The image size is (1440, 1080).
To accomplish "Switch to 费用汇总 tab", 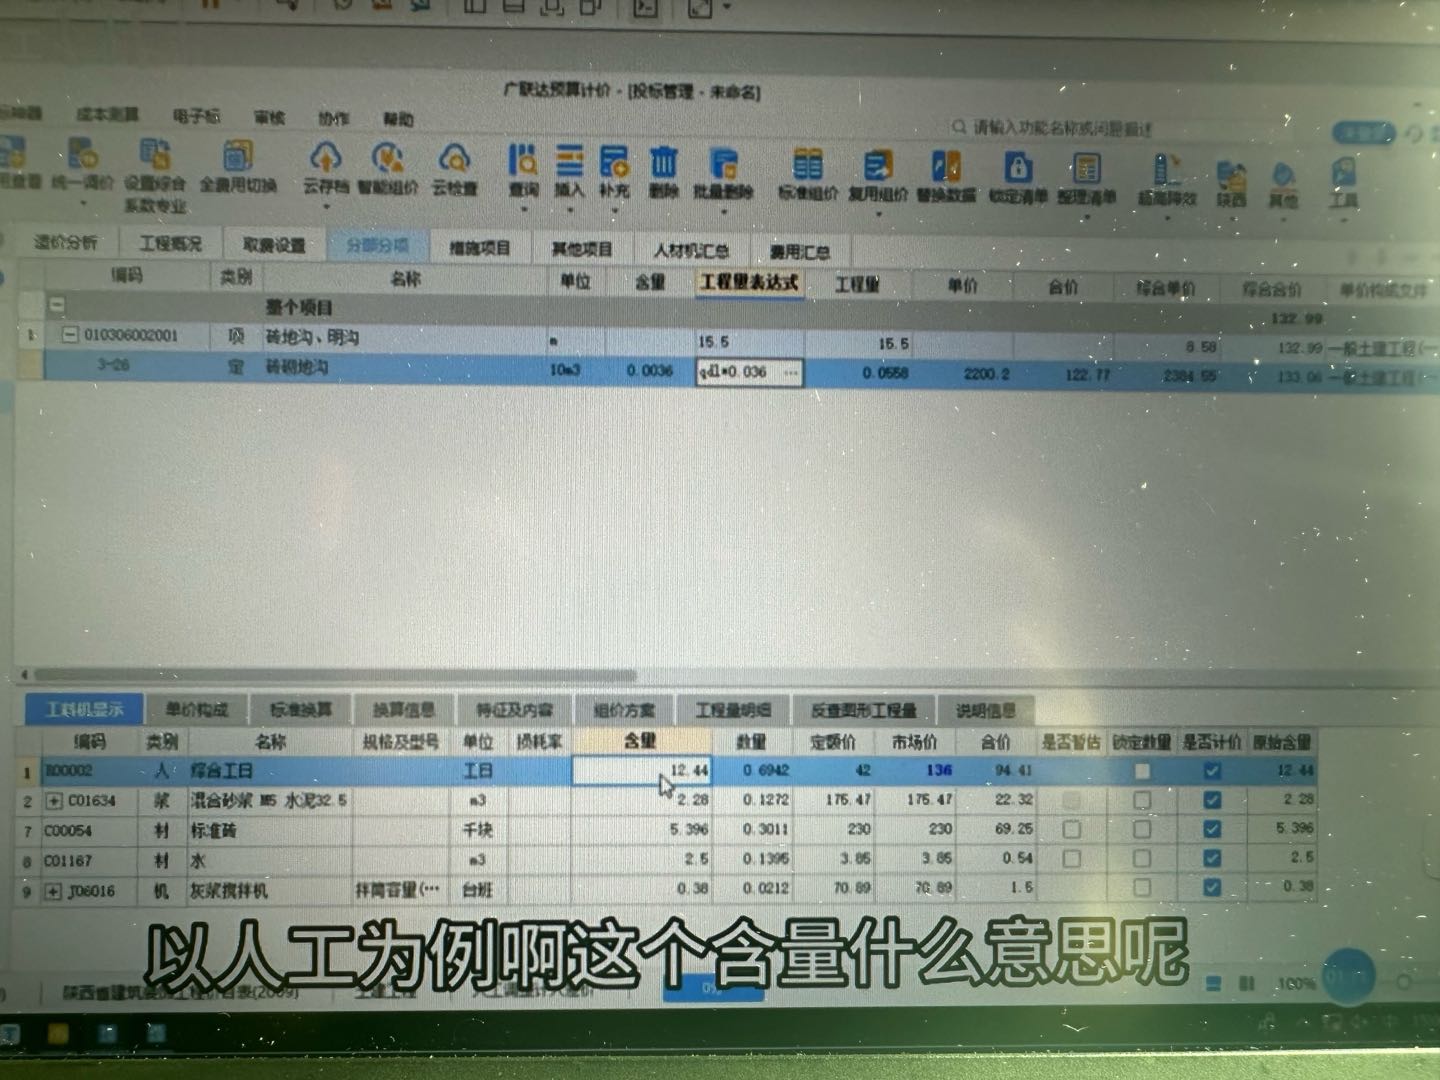I will (800, 252).
